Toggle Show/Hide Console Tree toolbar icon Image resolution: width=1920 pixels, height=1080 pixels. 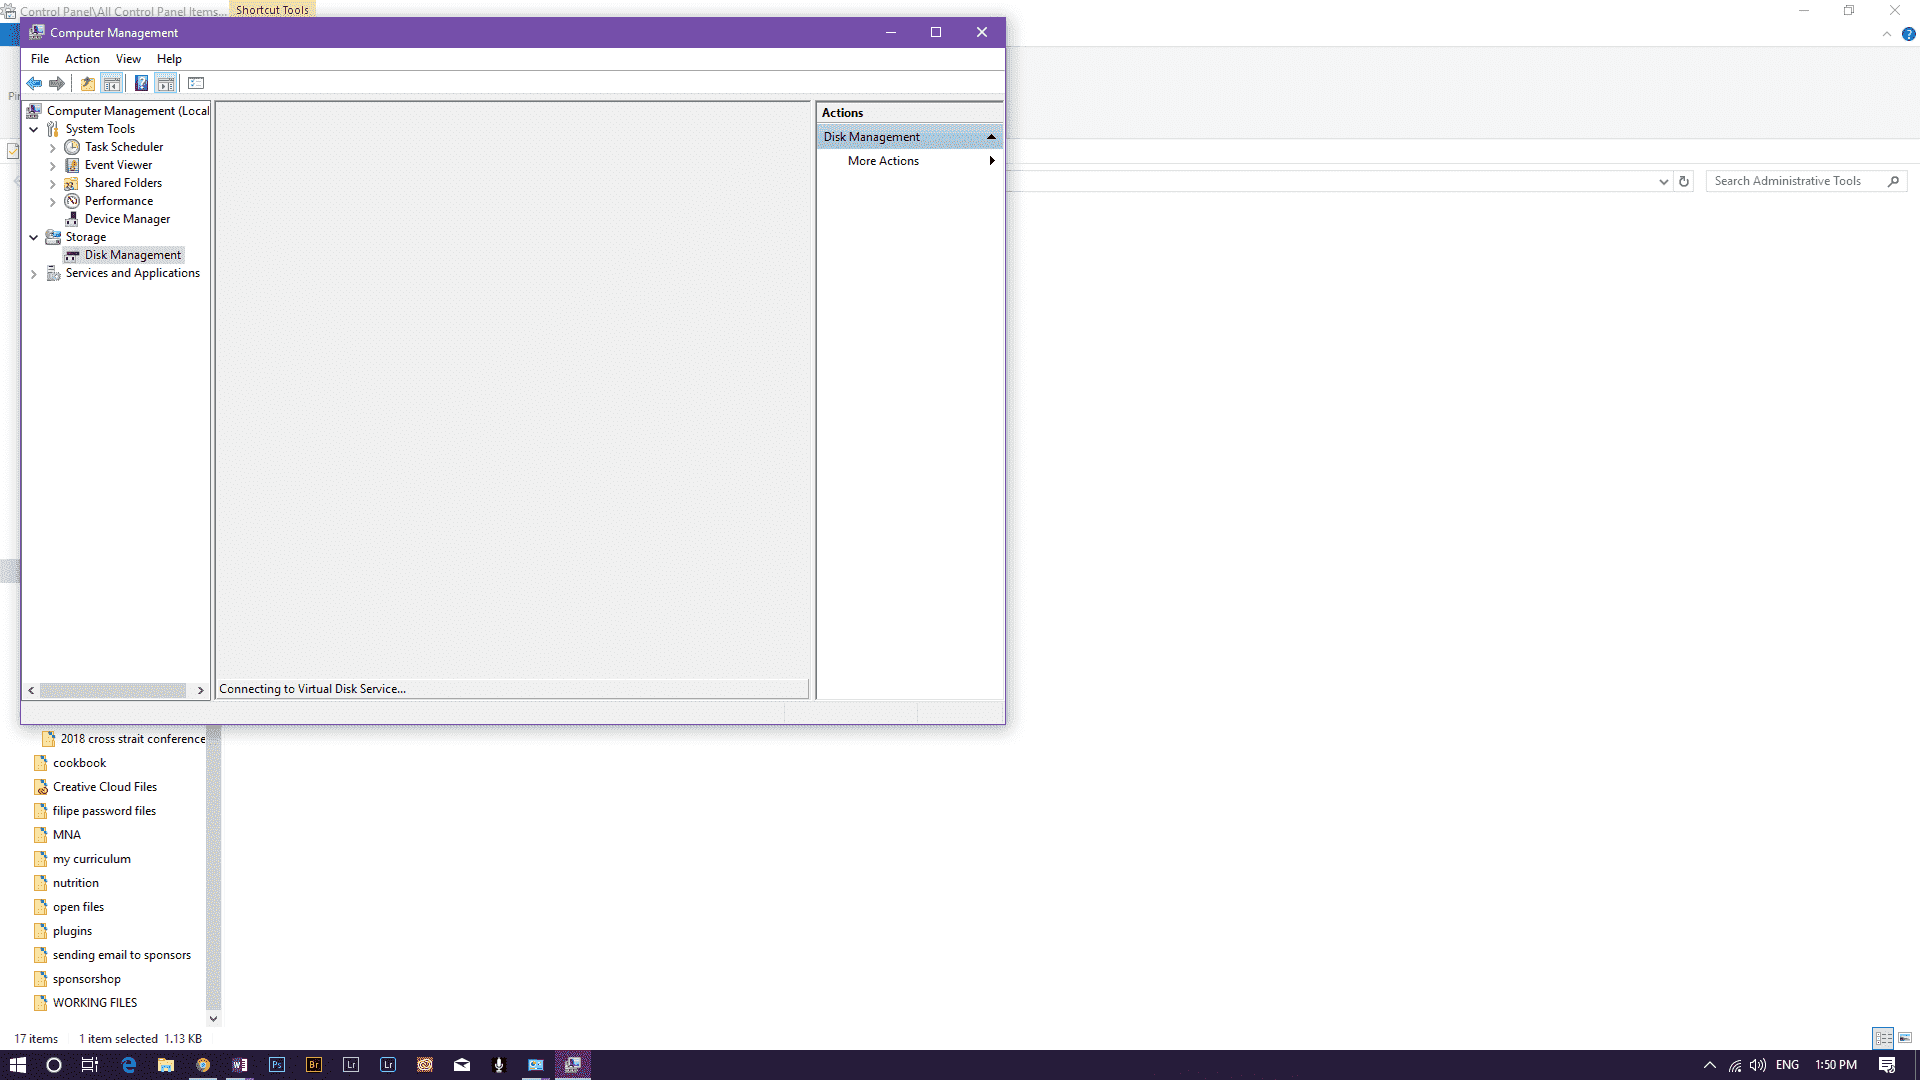pos(112,83)
